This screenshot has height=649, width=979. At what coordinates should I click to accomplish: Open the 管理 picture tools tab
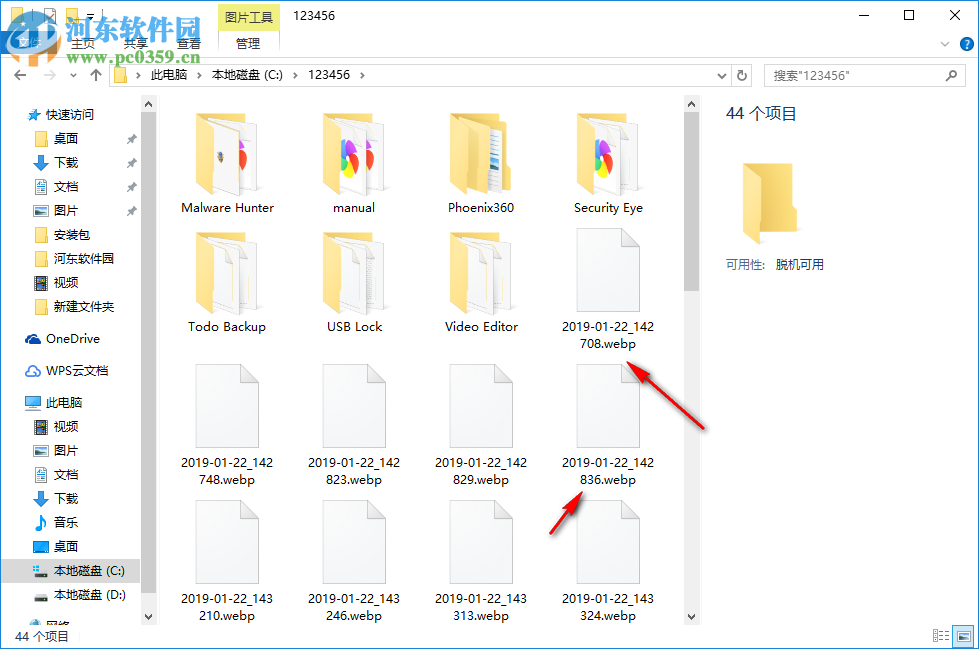click(247, 43)
